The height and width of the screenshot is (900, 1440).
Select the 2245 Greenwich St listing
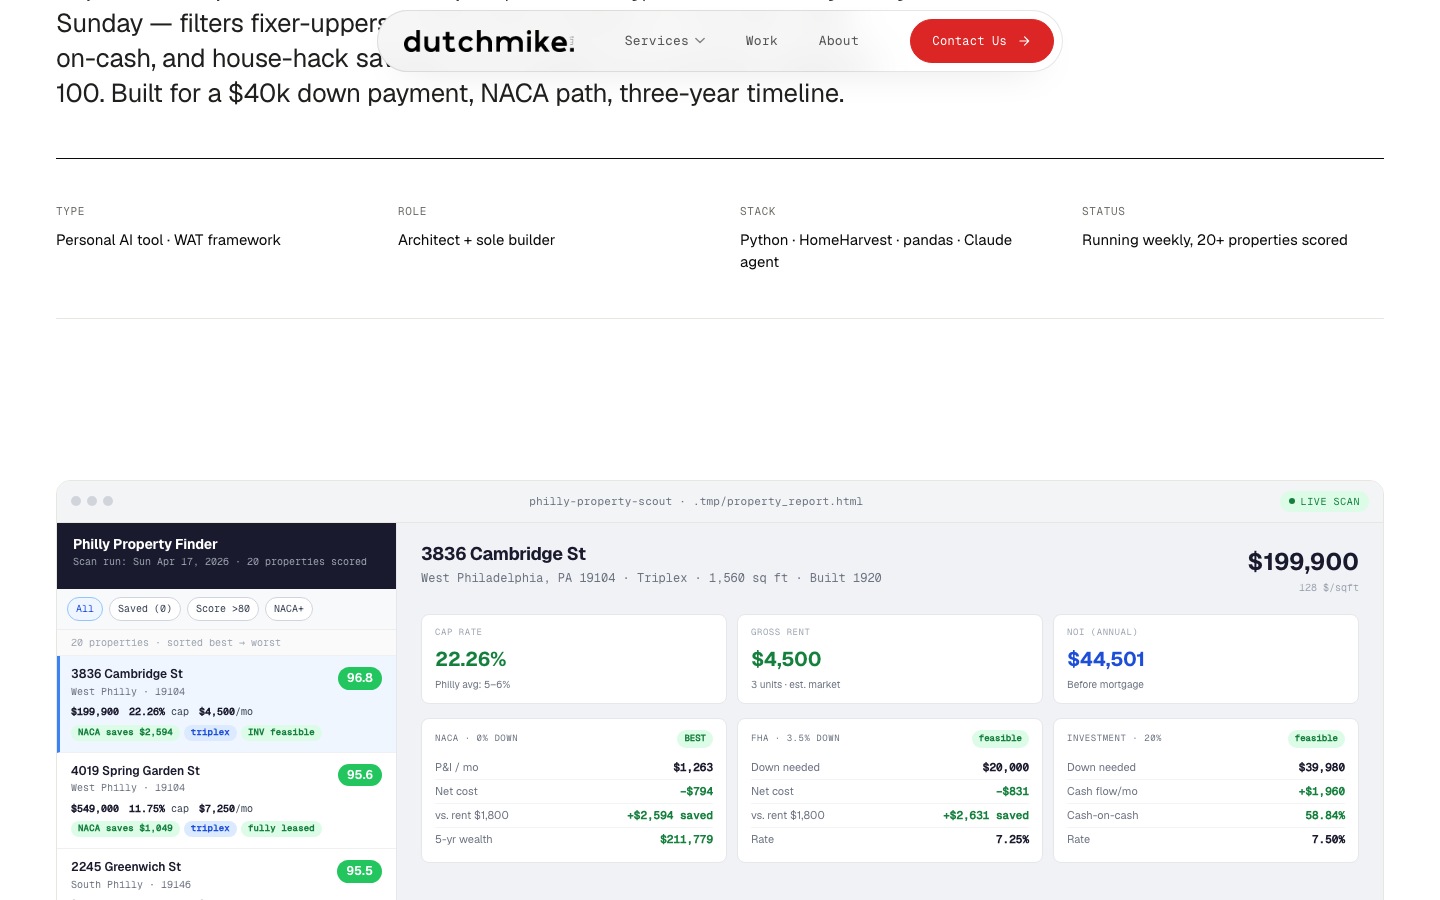(x=227, y=875)
